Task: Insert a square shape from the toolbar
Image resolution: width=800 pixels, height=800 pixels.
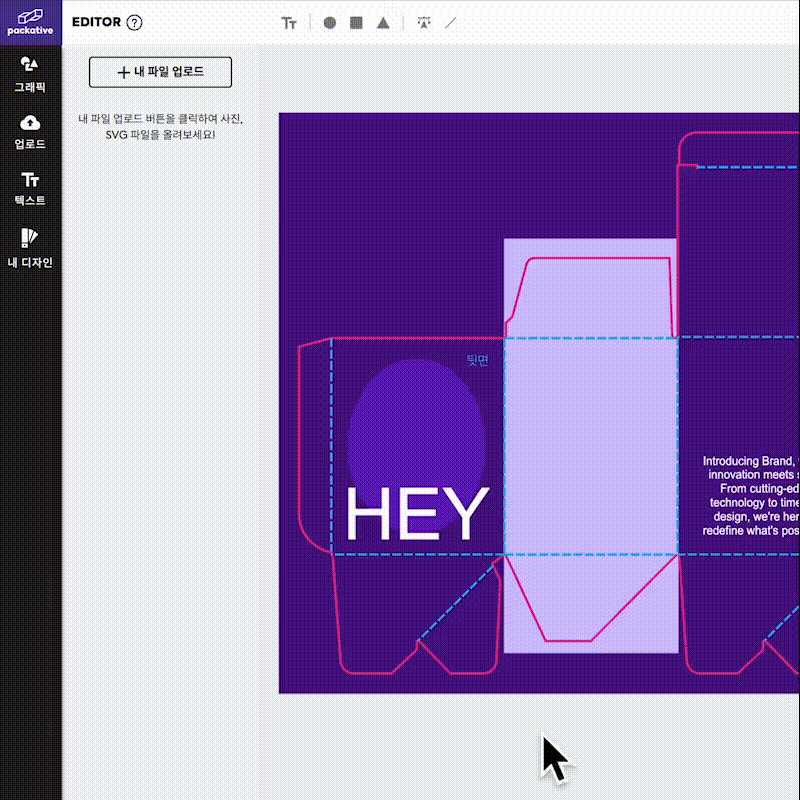Action: pos(355,22)
